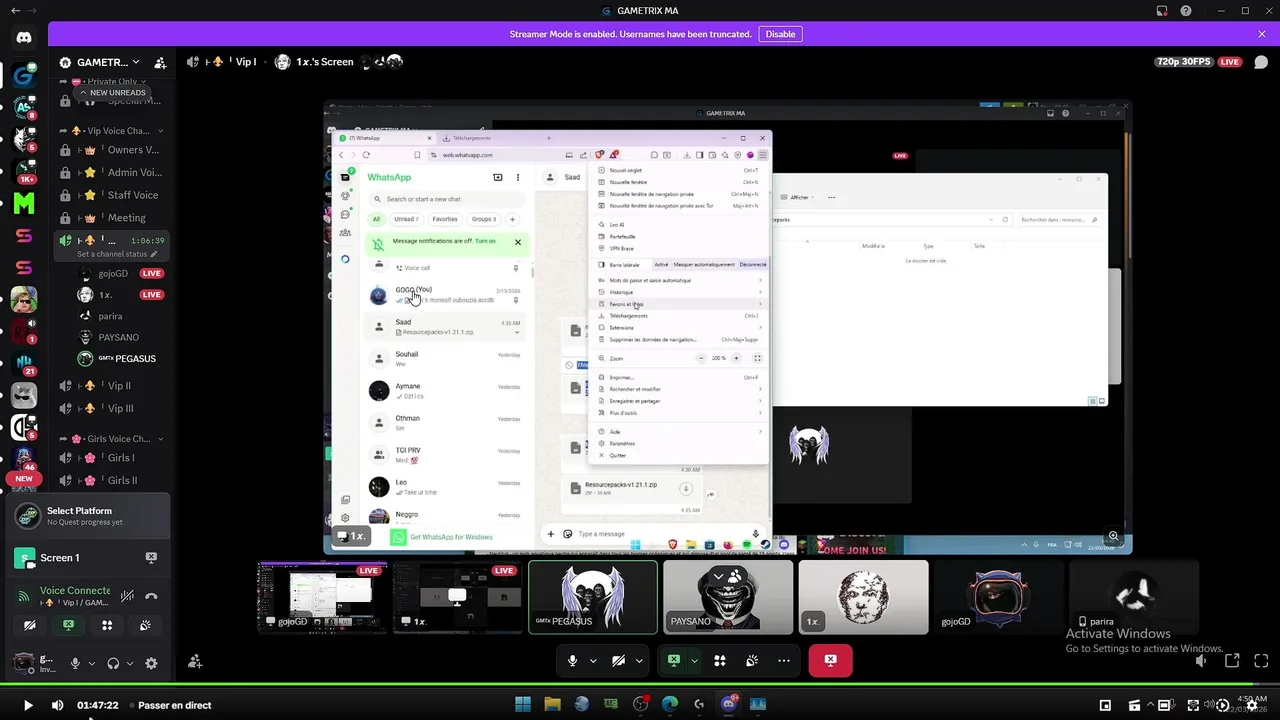Mute microphone in call control bar
The width and height of the screenshot is (1280, 720).
(573, 660)
